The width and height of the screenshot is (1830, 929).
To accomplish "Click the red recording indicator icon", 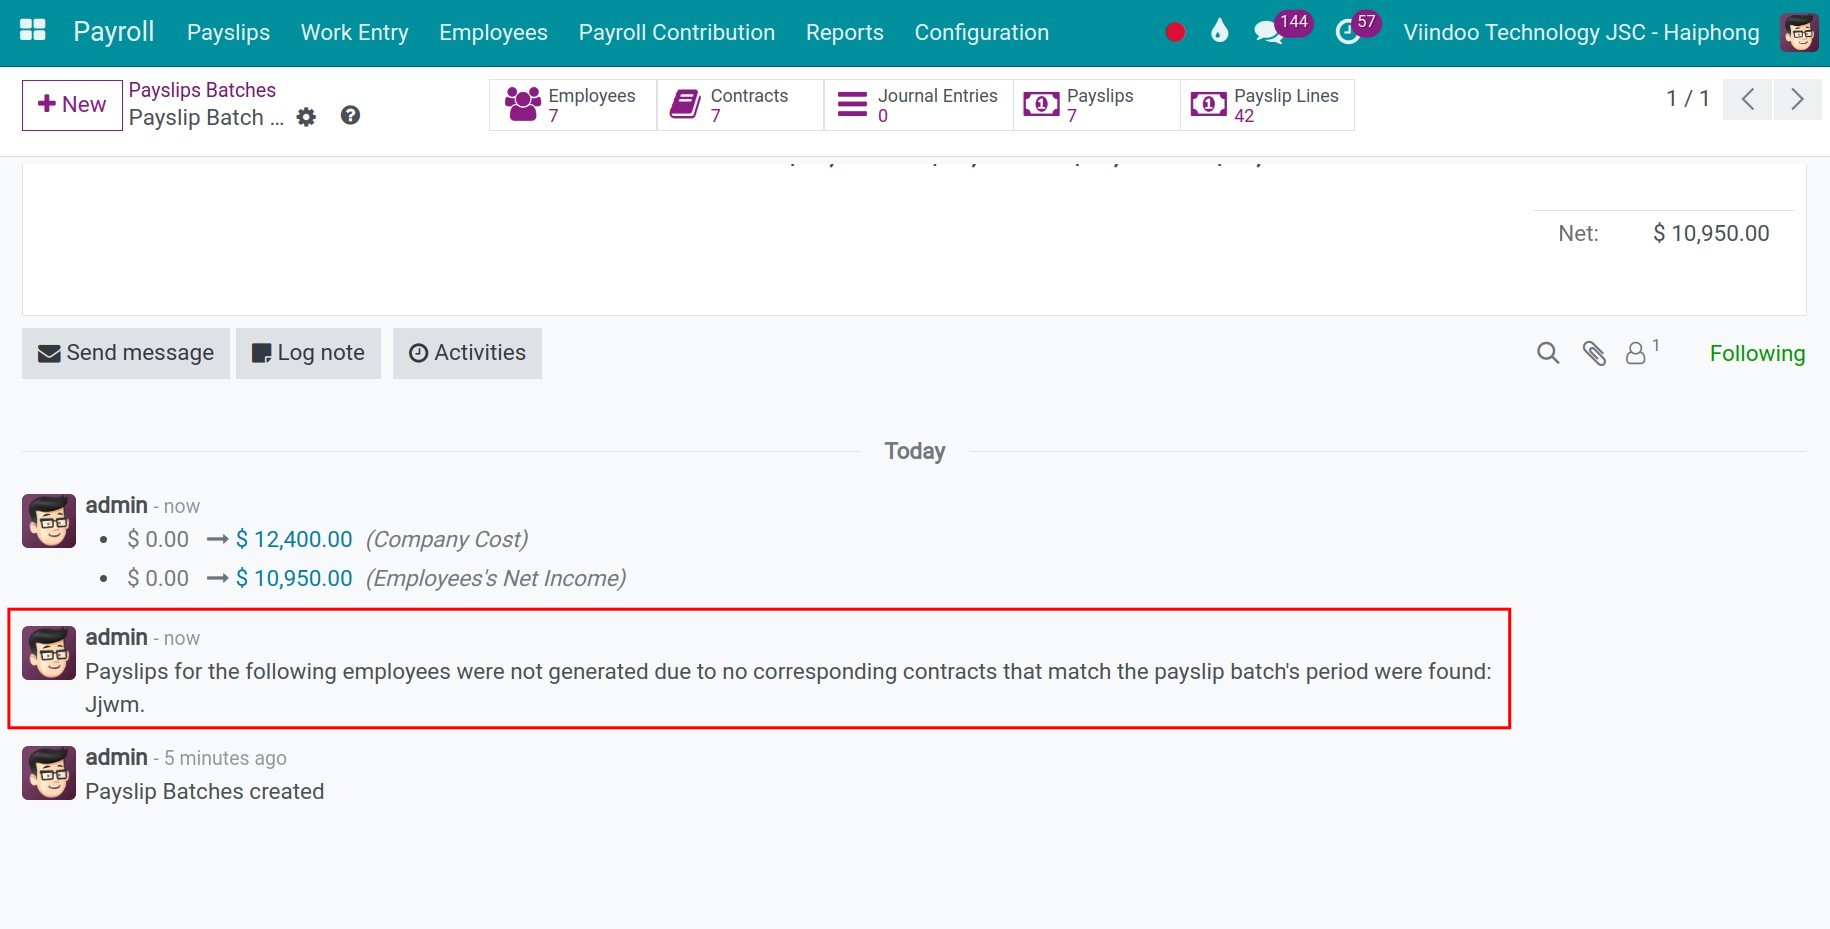I will click(x=1175, y=31).
